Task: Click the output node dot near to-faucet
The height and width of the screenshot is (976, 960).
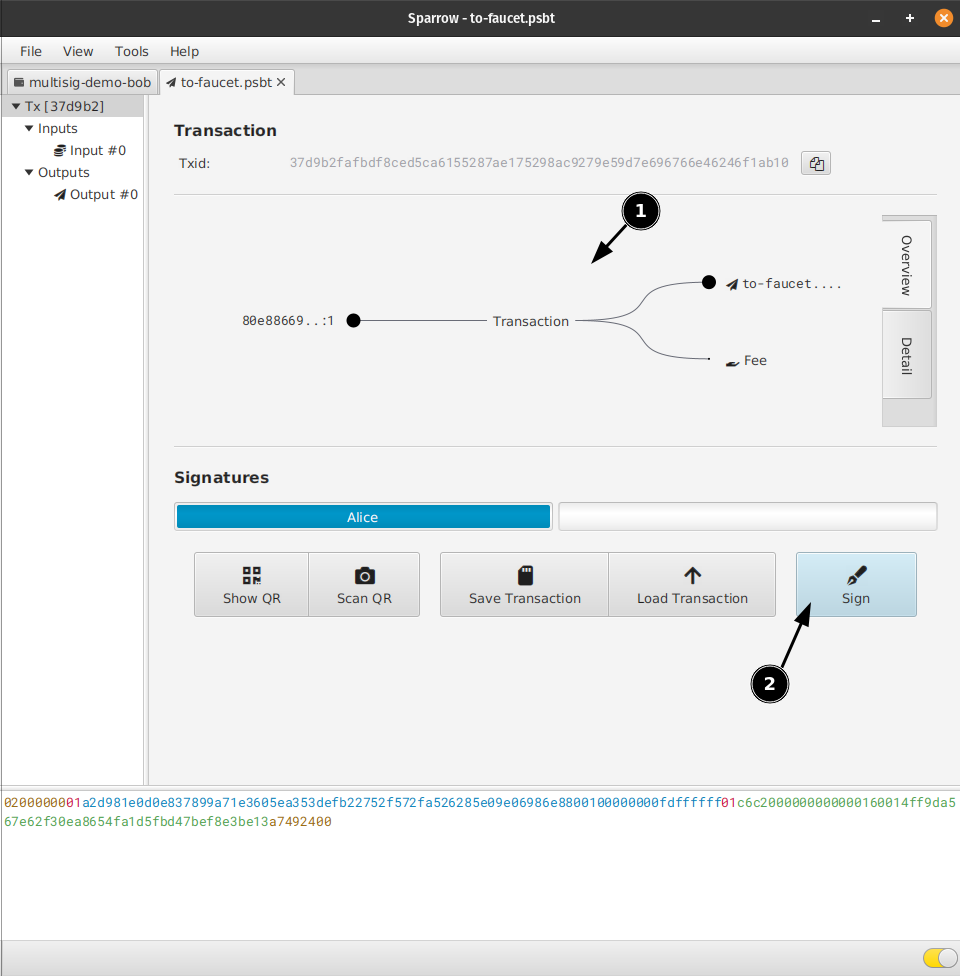Action: tap(708, 282)
